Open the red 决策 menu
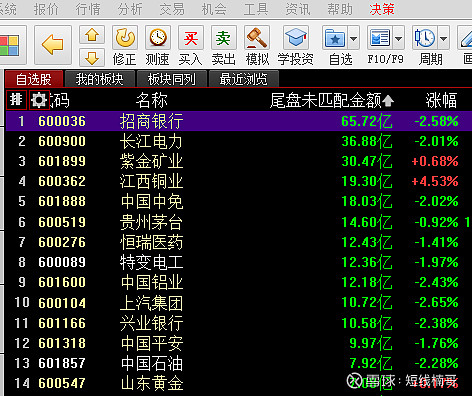This screenshot has height=396, width=472. pyautogui.click(x=382, y=9)
